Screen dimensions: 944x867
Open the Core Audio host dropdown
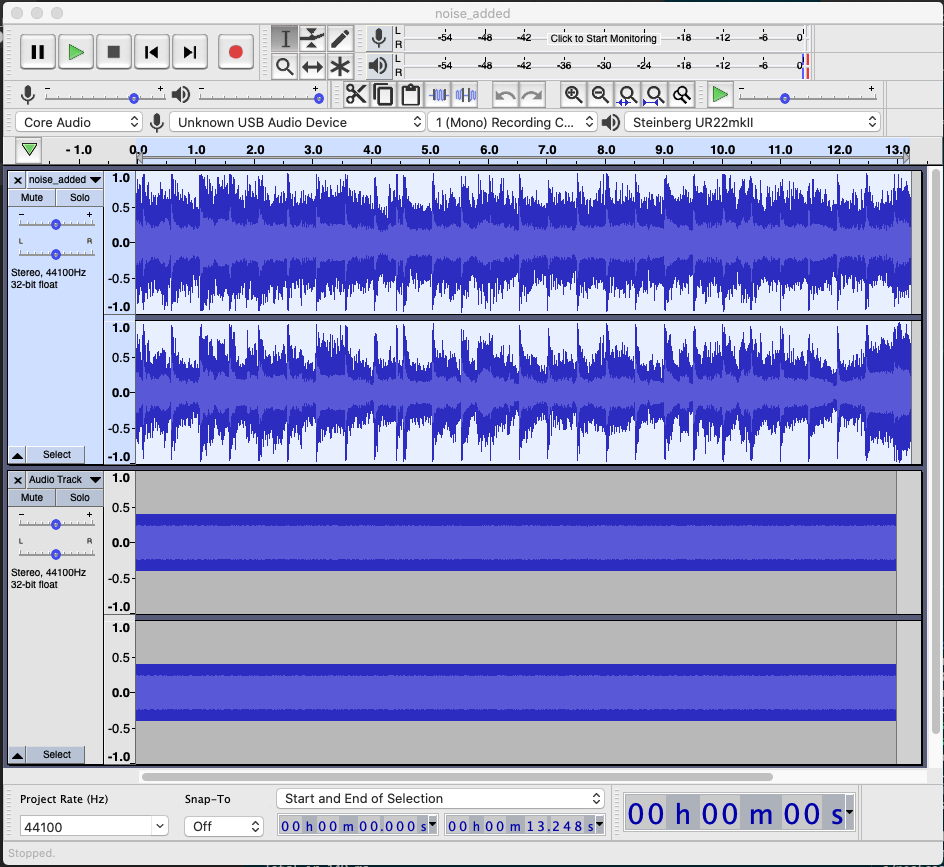pos(80,122)
